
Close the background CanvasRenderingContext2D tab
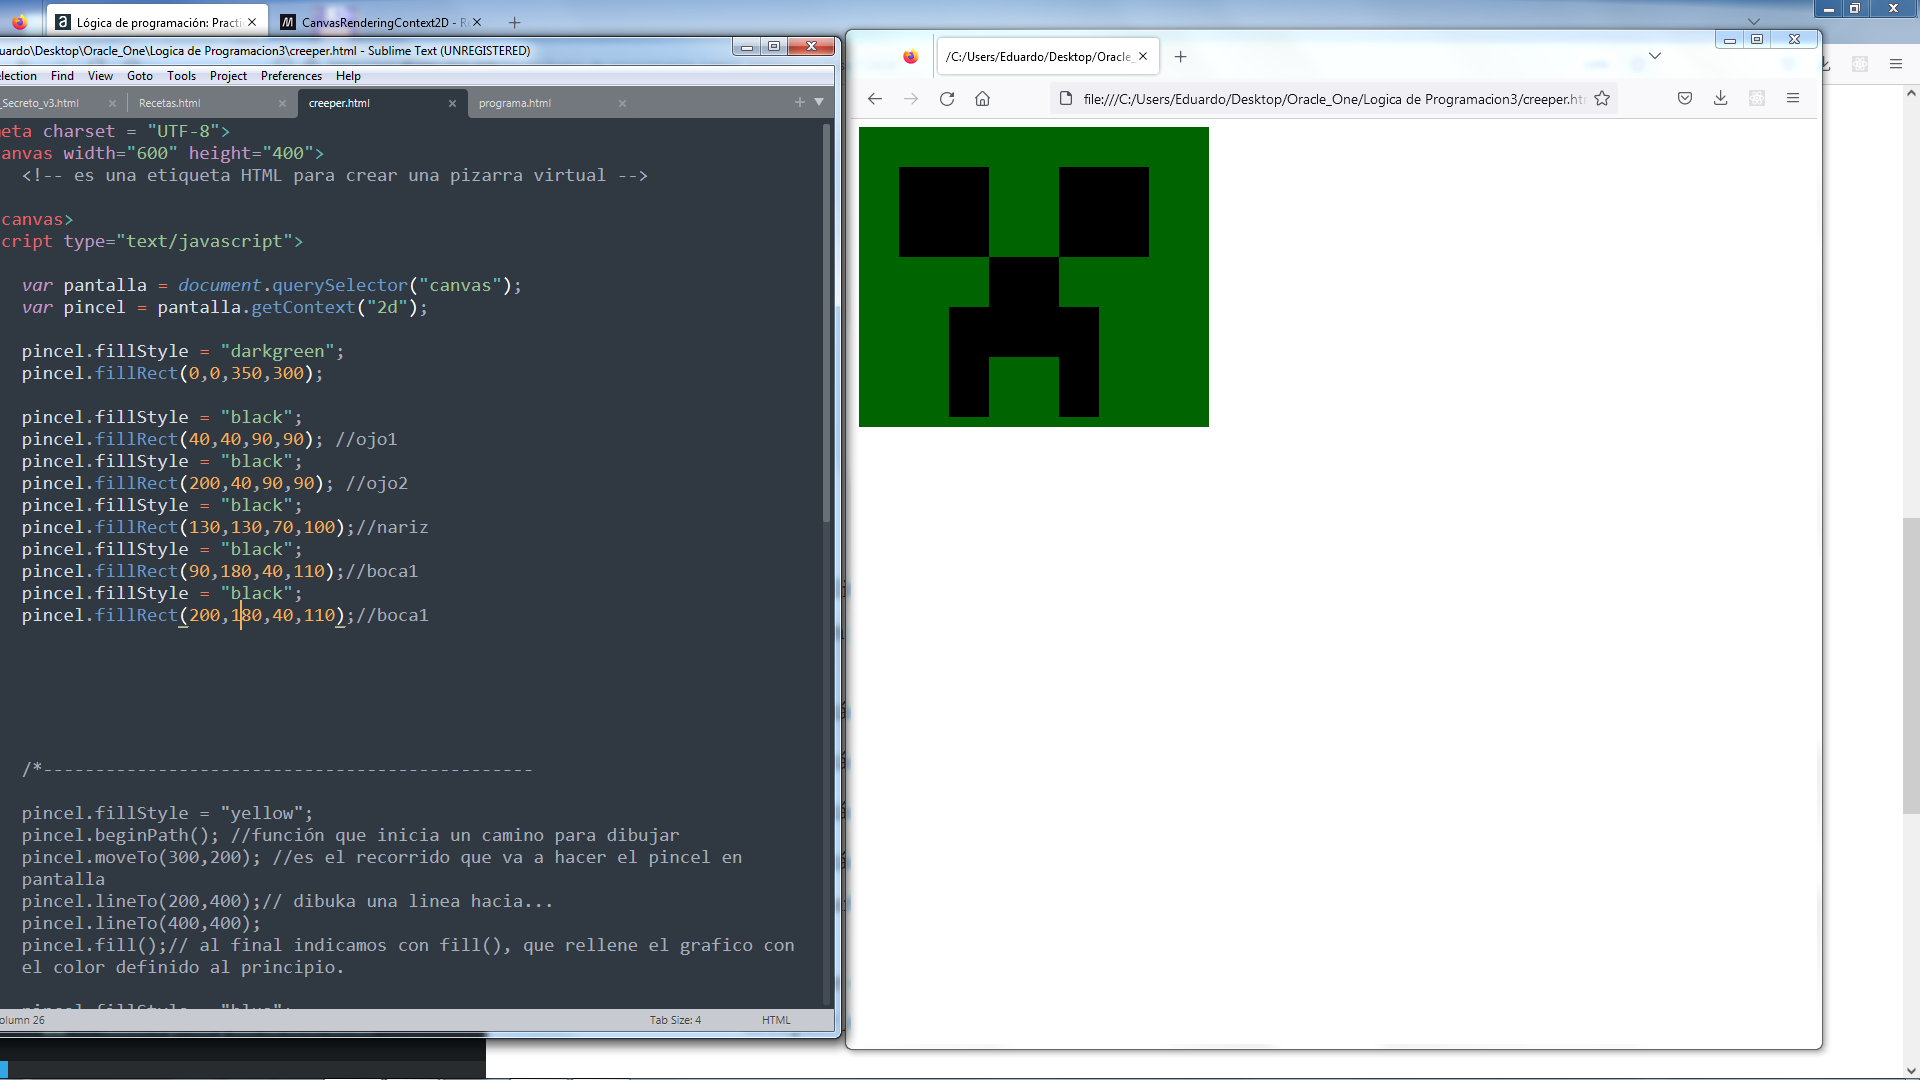point(477,22)
